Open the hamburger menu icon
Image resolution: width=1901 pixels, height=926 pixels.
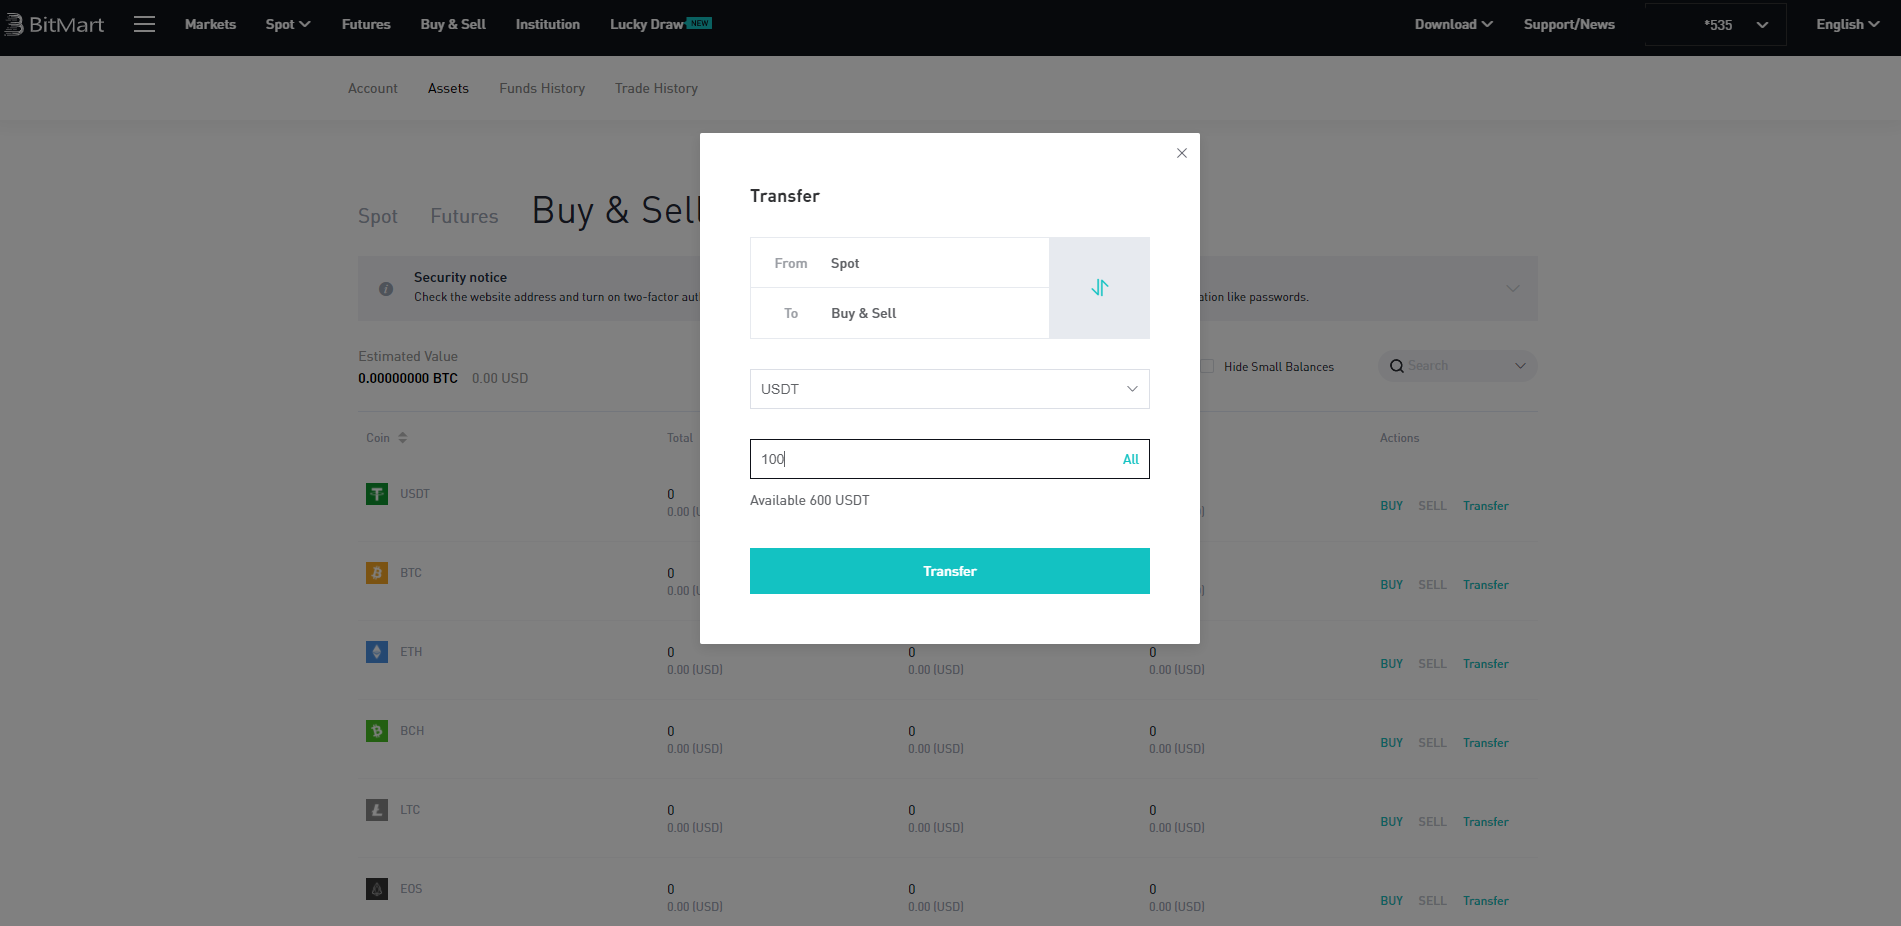(144, 24)
